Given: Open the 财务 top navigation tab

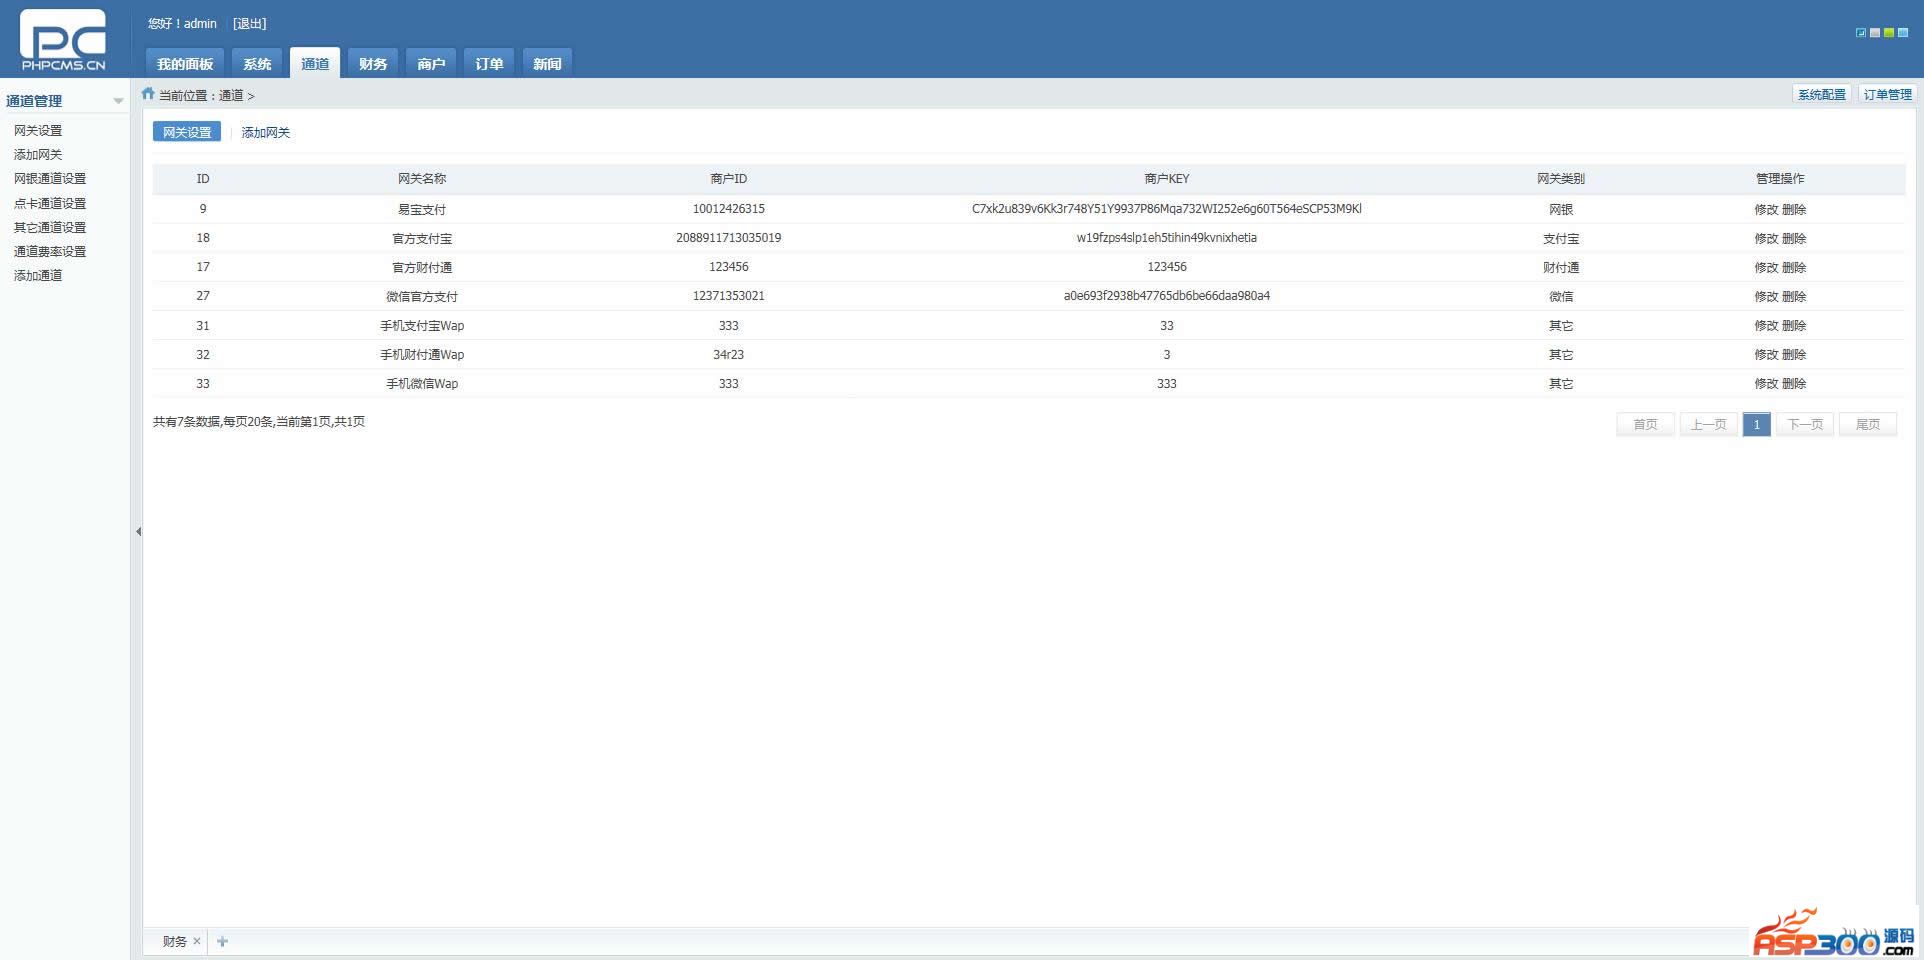Looking at the screenshot, I should (373, 64).
